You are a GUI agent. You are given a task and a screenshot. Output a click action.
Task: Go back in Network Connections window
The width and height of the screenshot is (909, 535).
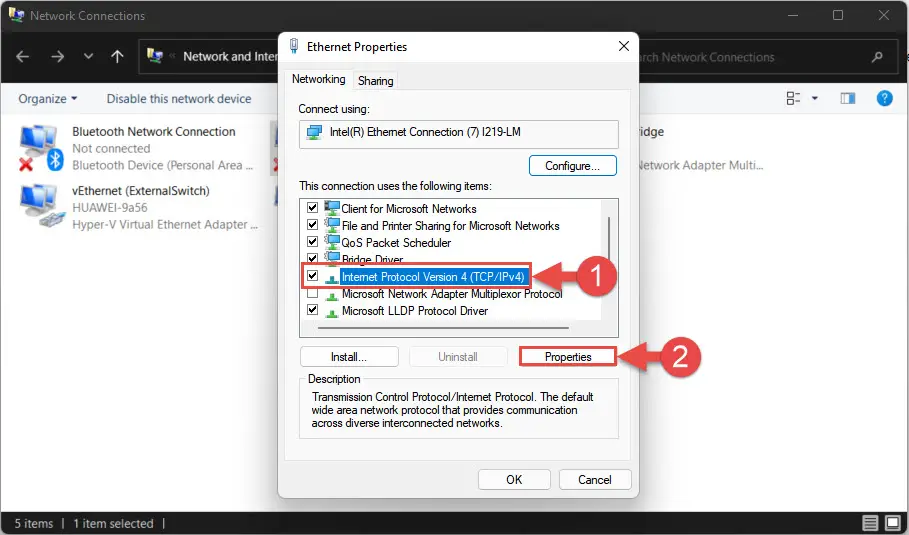pos(23,56)
